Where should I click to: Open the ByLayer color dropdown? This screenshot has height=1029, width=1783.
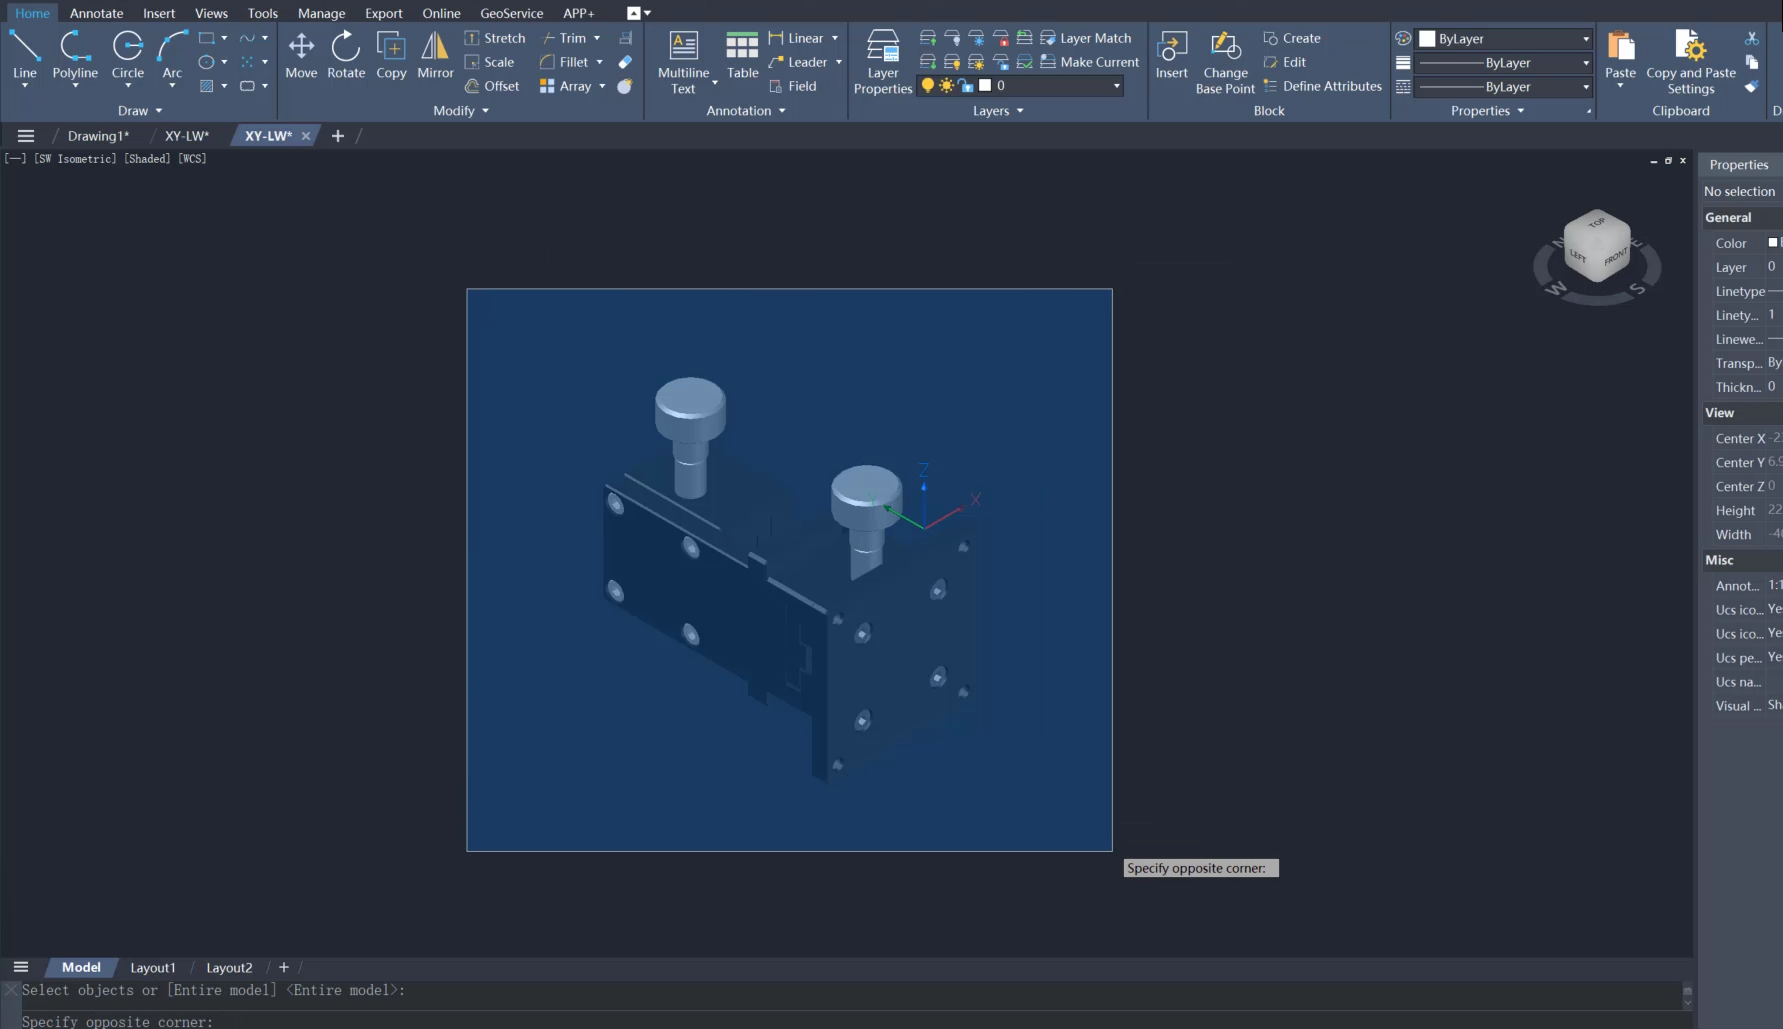(1586, 39)
